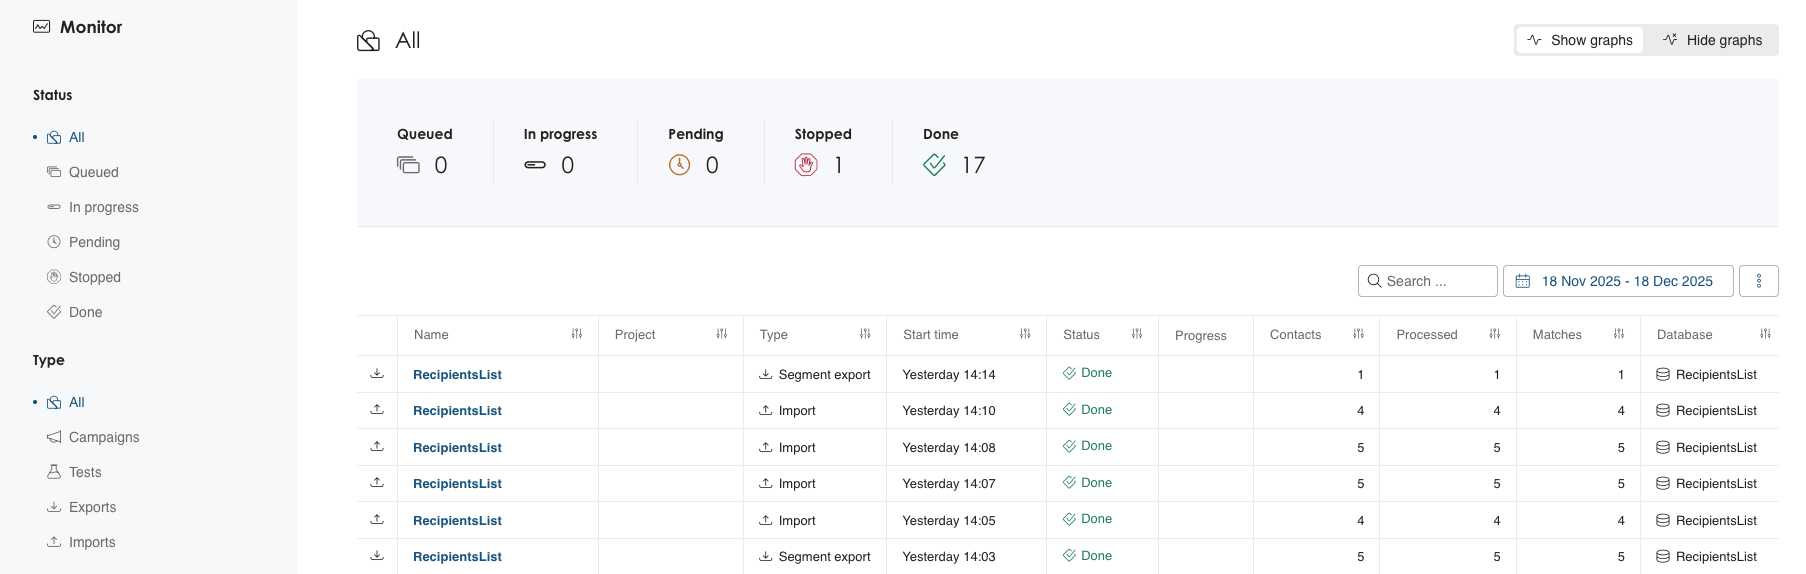Image resolution: width=1806 pixels, height=574 pixels.
Task: Filter status by Stopped in sidebar
Action: 94,277
